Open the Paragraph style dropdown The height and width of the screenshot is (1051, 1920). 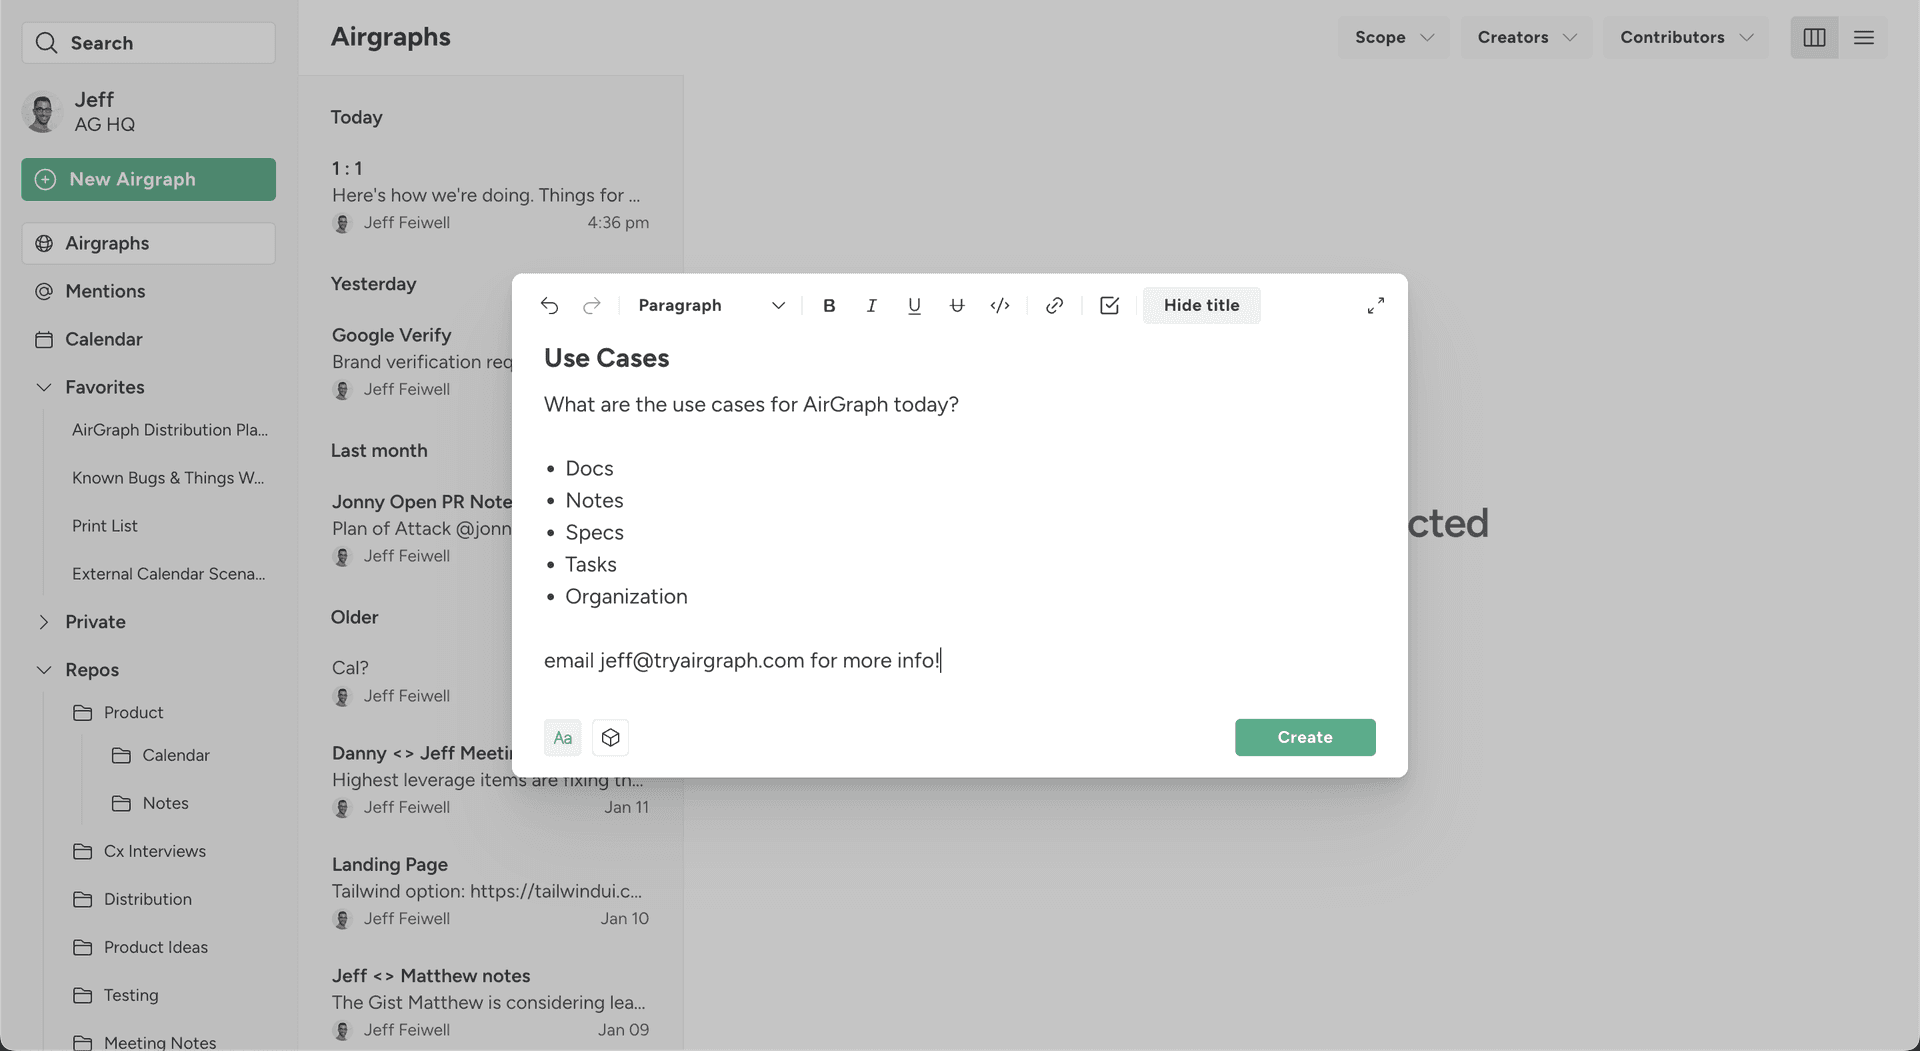(711, 305)
